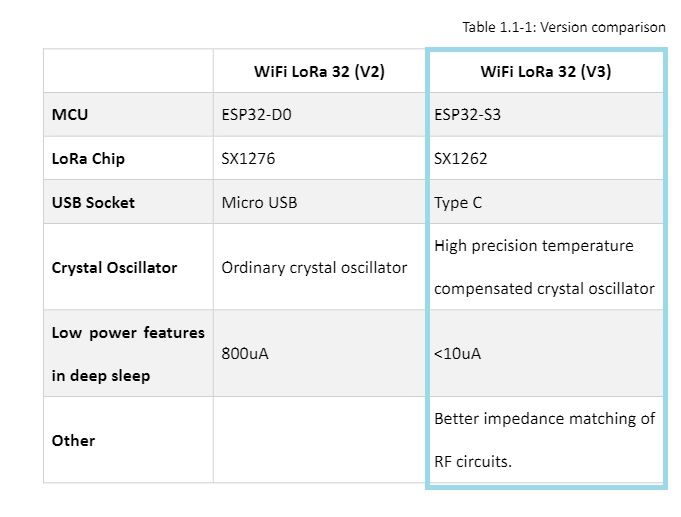Select the WiFi LoRa 32 (V3) column header
Image resolution: width=681 pixels, height=517 pixels.
(546, 72)
